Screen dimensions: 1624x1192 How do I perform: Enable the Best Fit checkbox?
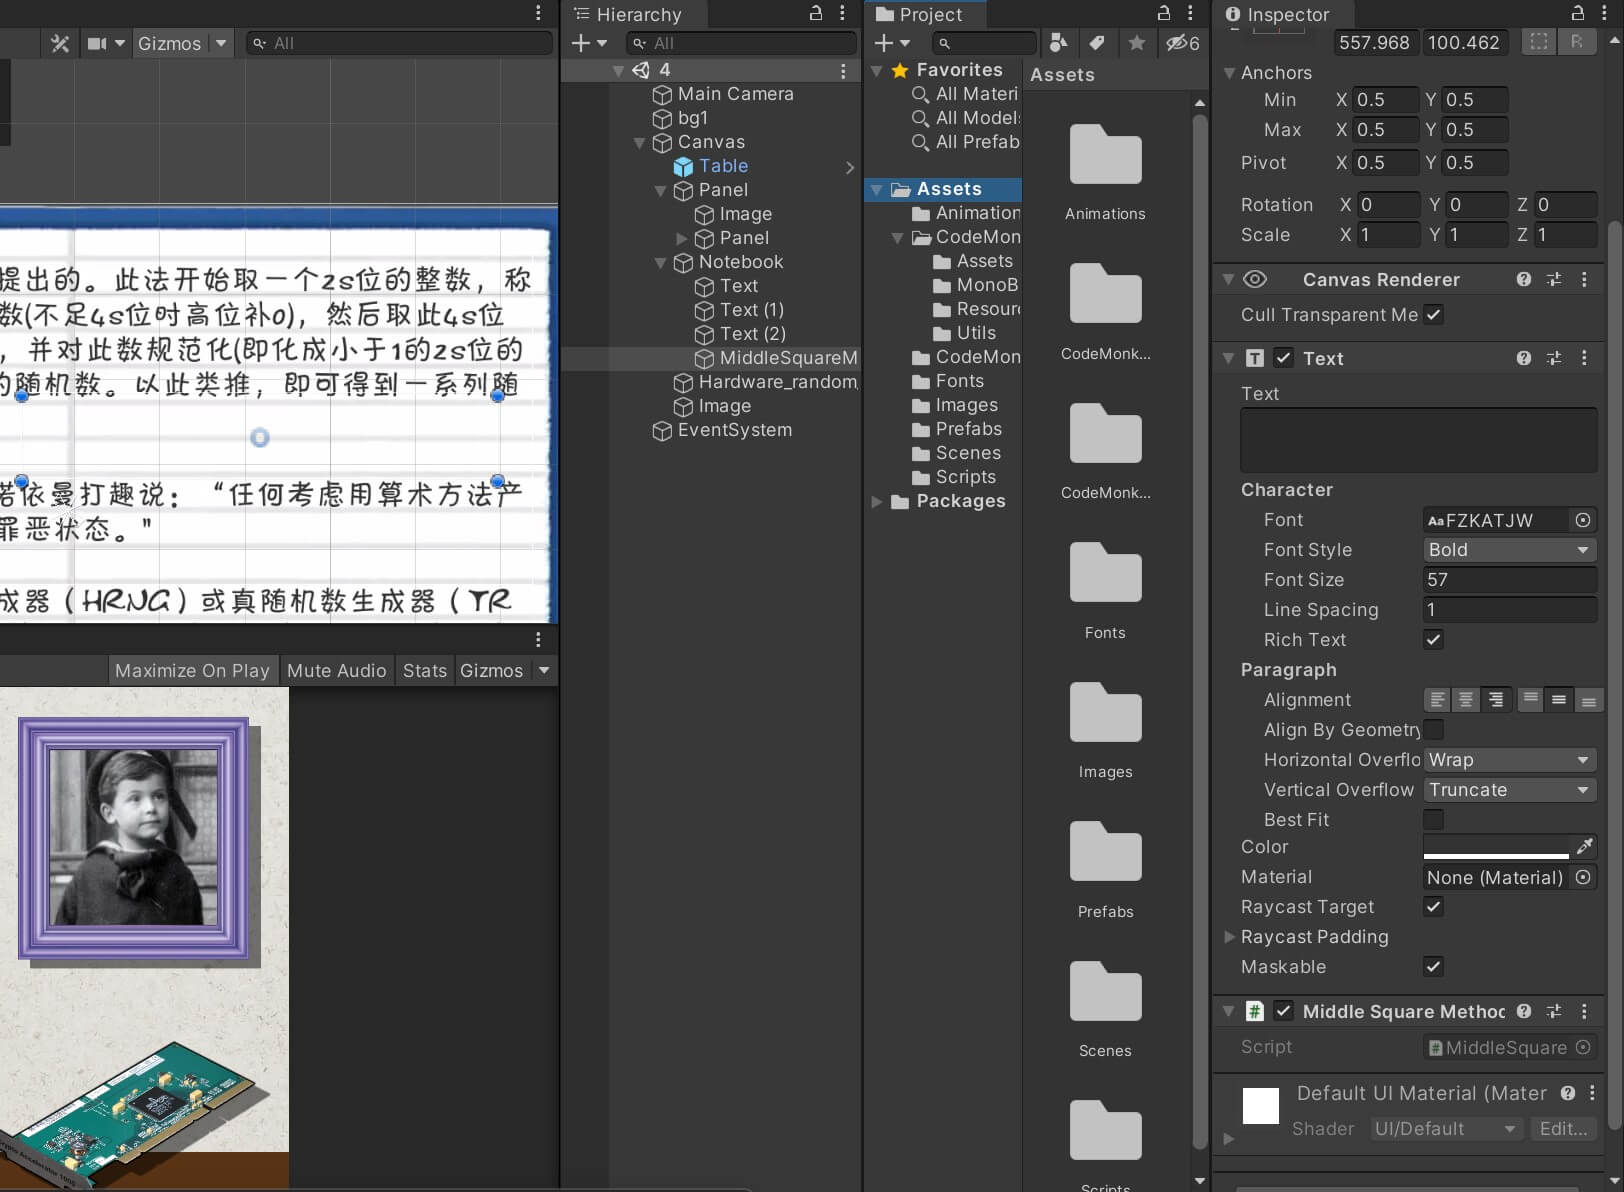pos(1433,820)
